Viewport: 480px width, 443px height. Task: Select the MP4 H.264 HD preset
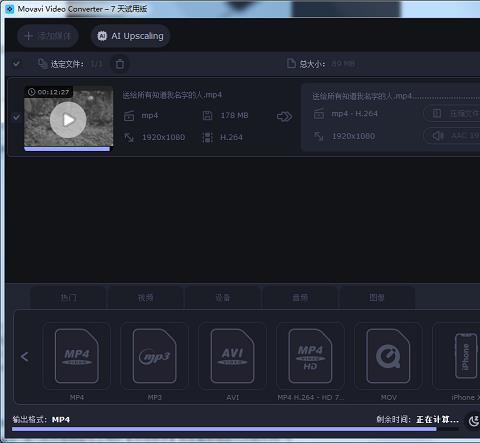point(310,356)
